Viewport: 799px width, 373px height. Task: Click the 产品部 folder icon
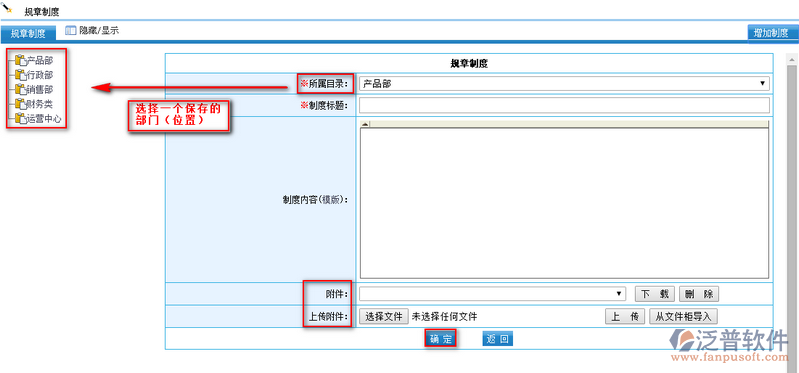[20, 61]
